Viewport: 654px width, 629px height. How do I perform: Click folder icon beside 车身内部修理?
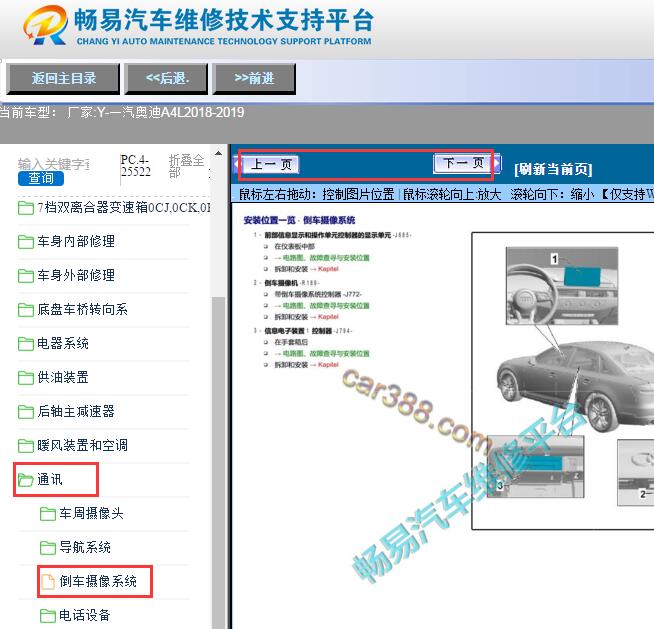[x=26, y=242]
